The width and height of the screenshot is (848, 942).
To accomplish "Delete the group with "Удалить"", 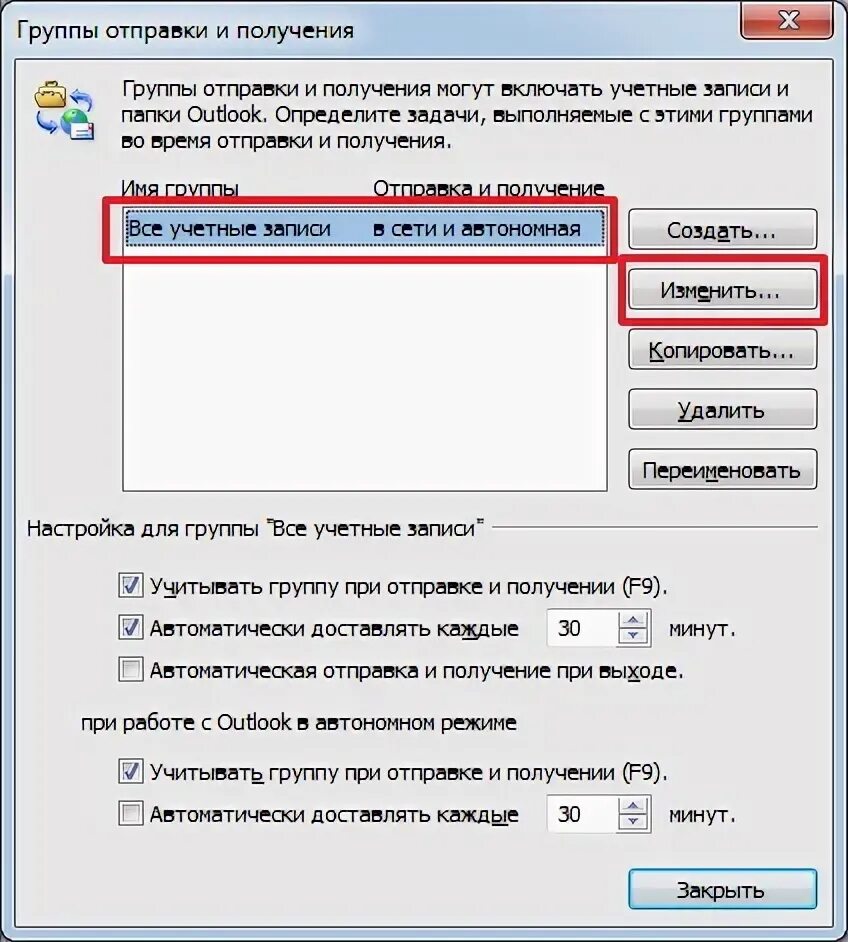I will (722, 410).
